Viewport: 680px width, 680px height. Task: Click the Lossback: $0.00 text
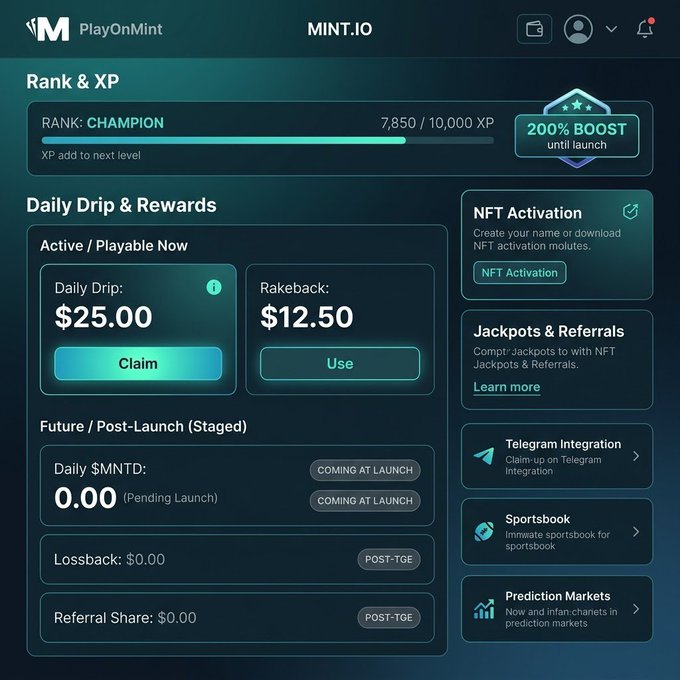[109, 559]
